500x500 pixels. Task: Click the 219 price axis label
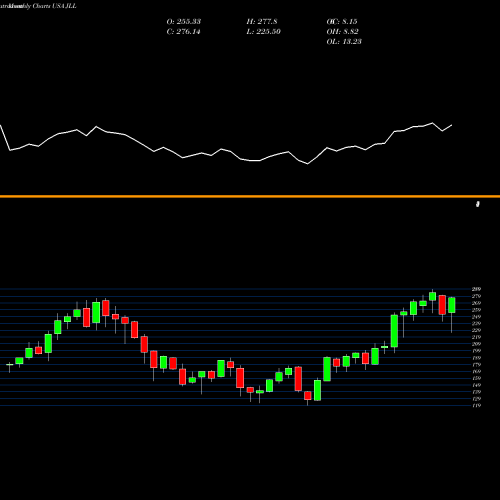coord(476,337)
